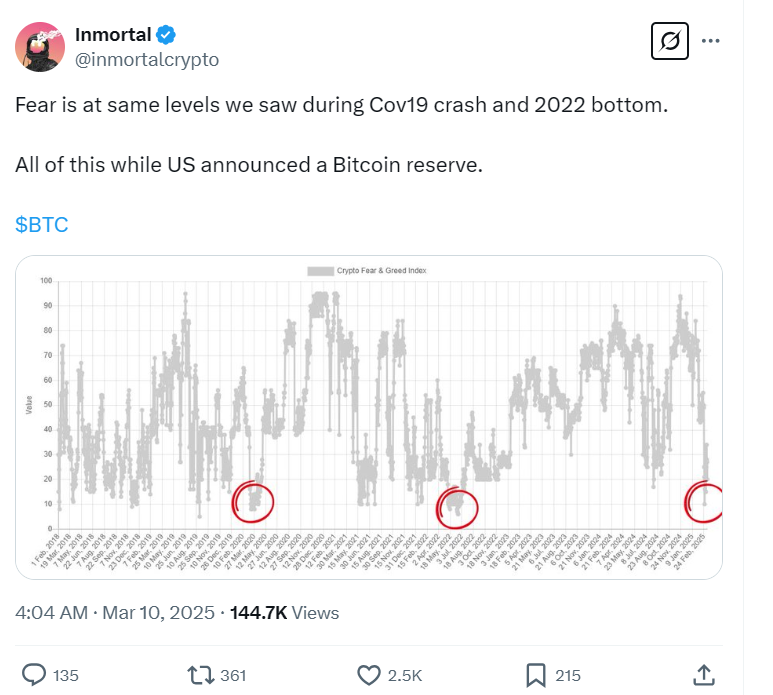773x695 pixels.
Task: Click the 361 reposts count
Action: (232, 675)
